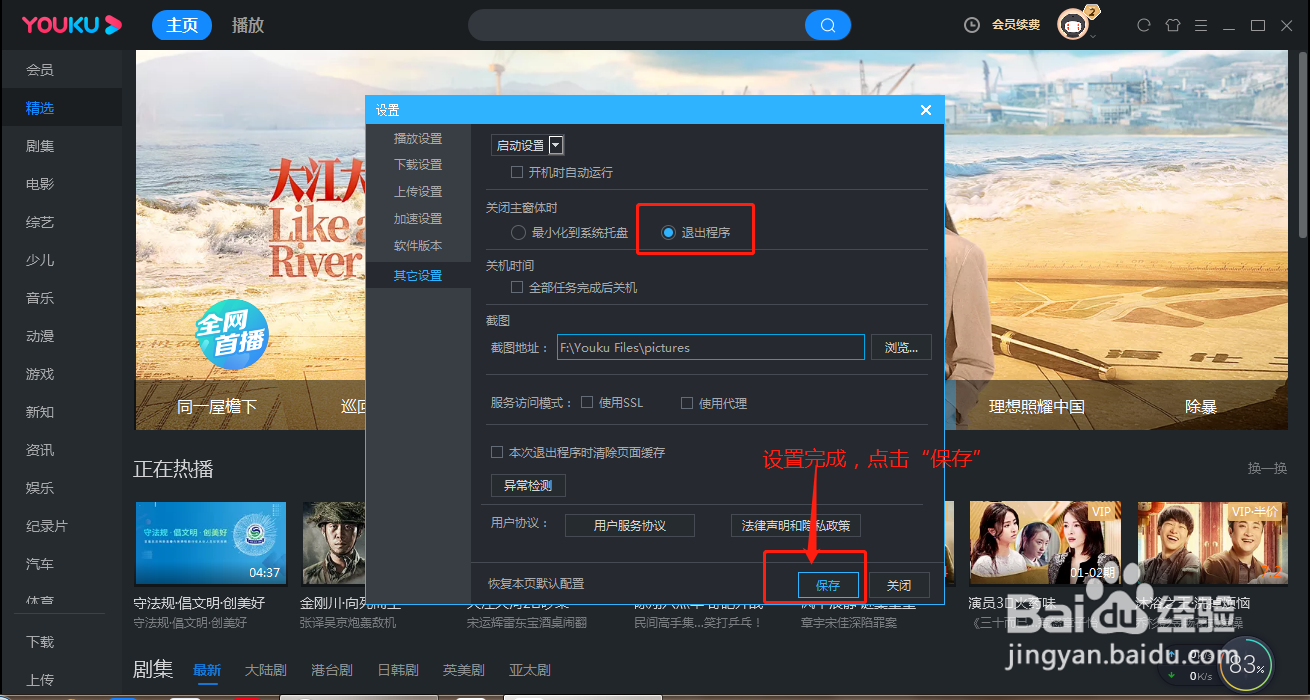Open 软件版本 settings section
Screen dimensions: 1310x700
(x=418, y=246)
